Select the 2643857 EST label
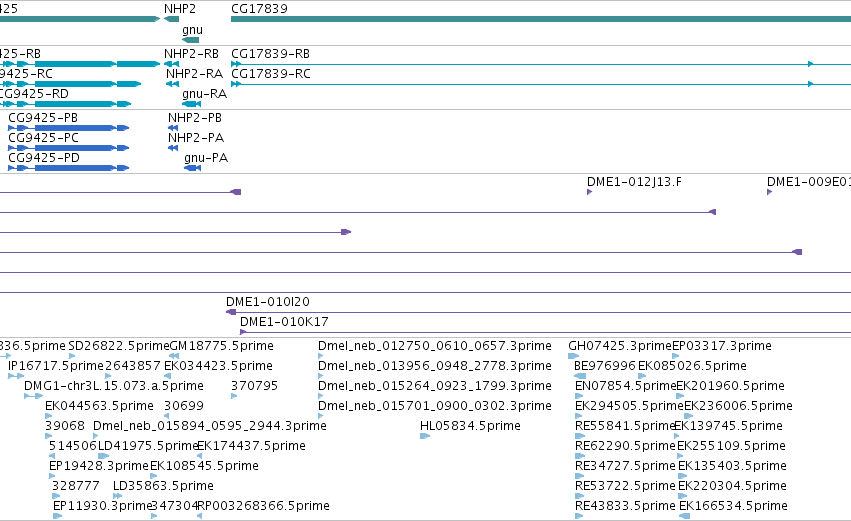 (x=133, y=366)
